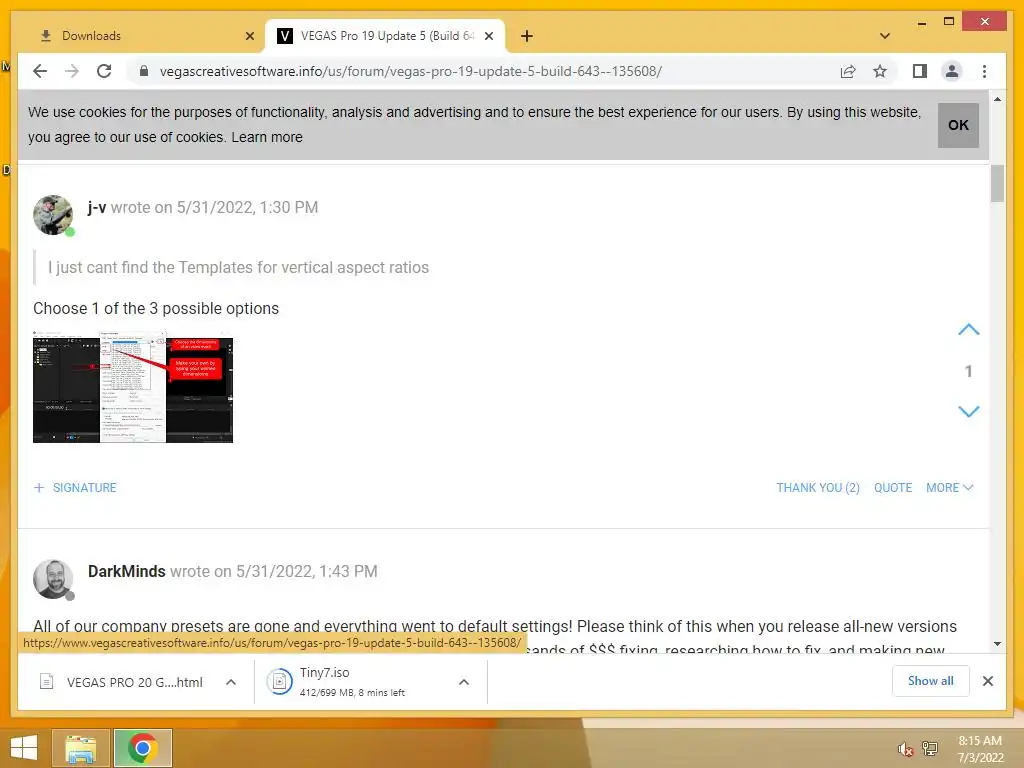Click the muted volume tray icon
Screen dimensions: 1024x768
(905, 749)
